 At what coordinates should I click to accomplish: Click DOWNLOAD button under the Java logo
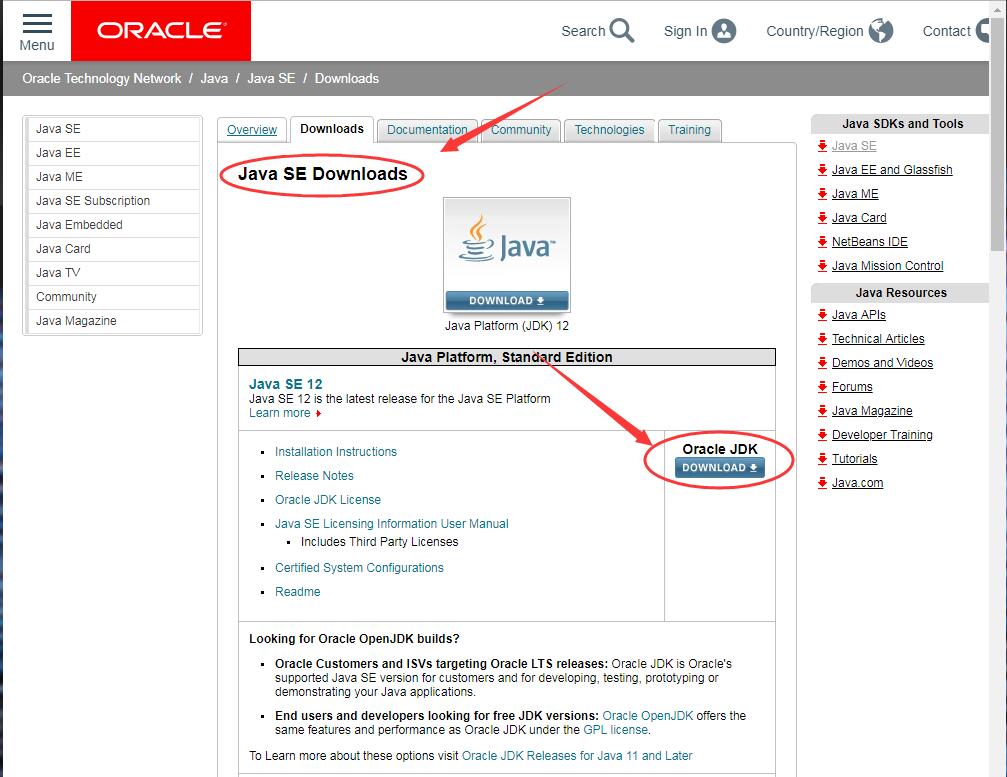click(x=507, y=301)
